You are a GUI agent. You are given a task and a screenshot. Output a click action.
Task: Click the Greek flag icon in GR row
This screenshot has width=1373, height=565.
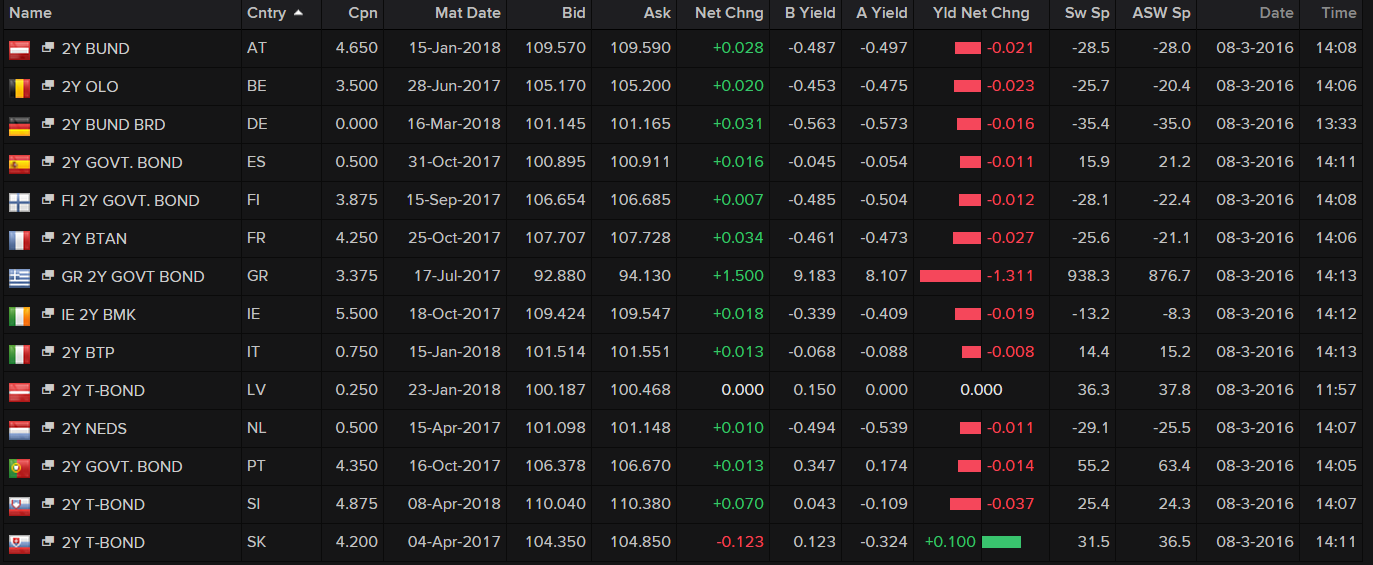(x=19, y=277)
